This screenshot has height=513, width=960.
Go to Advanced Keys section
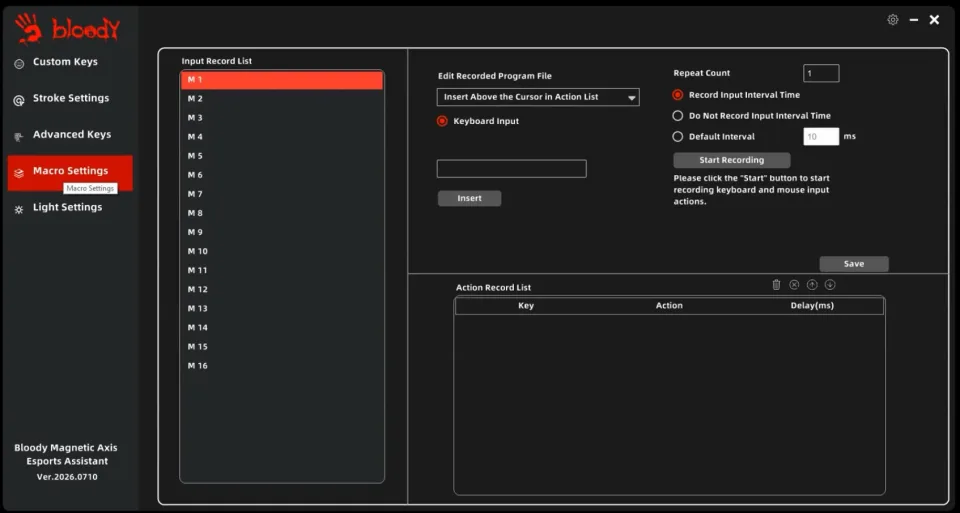coord(70,135)
